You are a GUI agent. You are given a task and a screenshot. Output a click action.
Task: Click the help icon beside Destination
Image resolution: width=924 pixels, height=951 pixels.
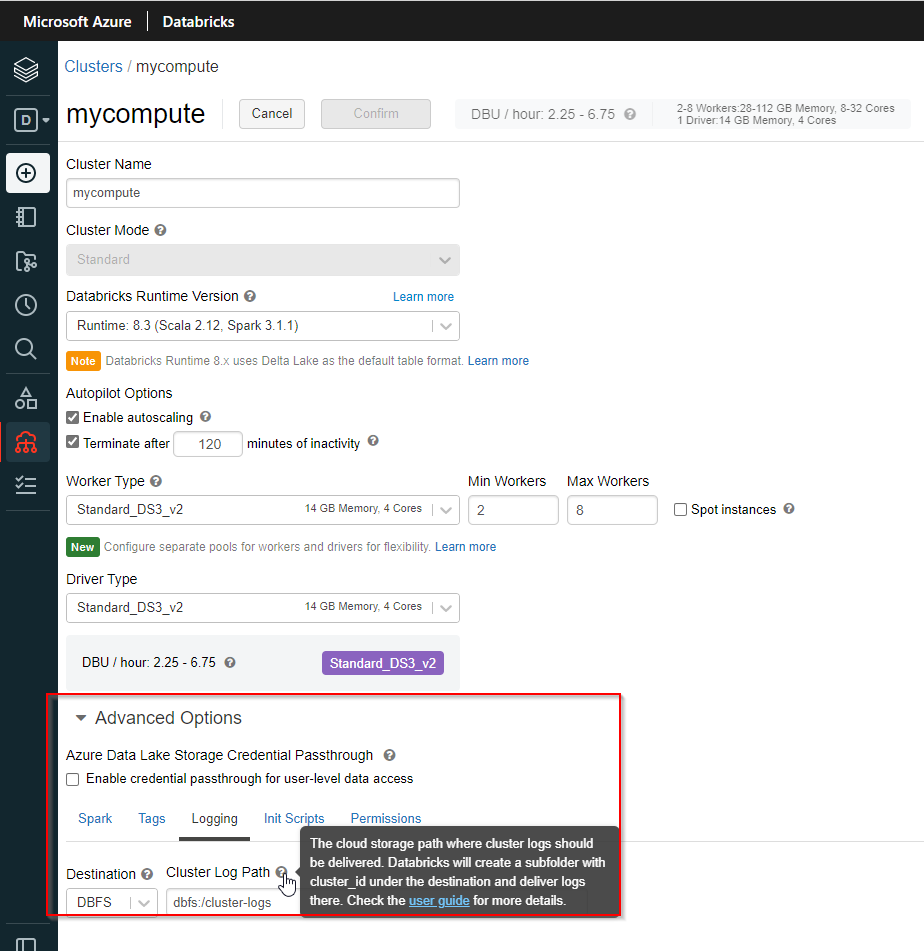click(147, 874)
